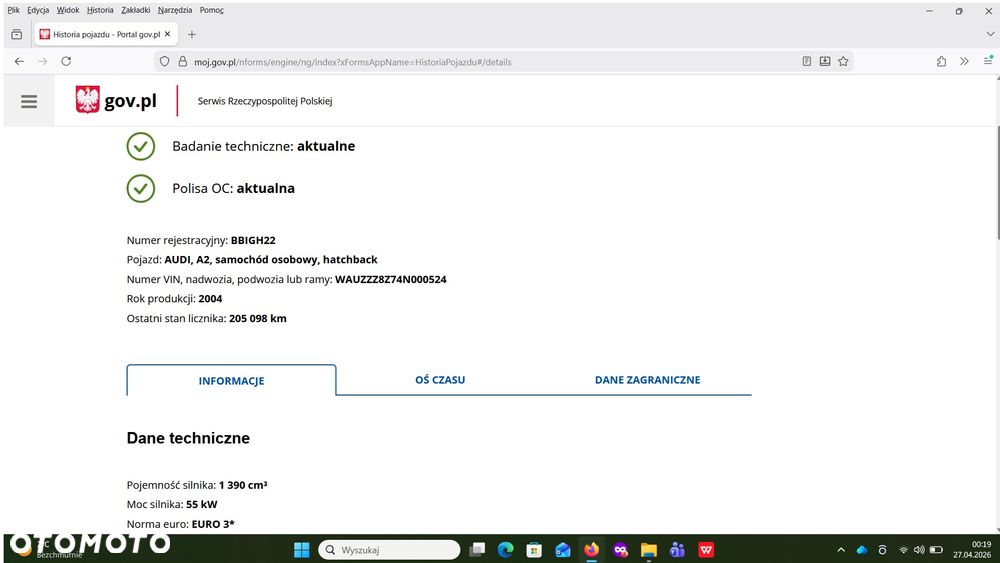Open the purple mask app on taskbar
This screenshot has width=1000, height=563.
(620, 550)
